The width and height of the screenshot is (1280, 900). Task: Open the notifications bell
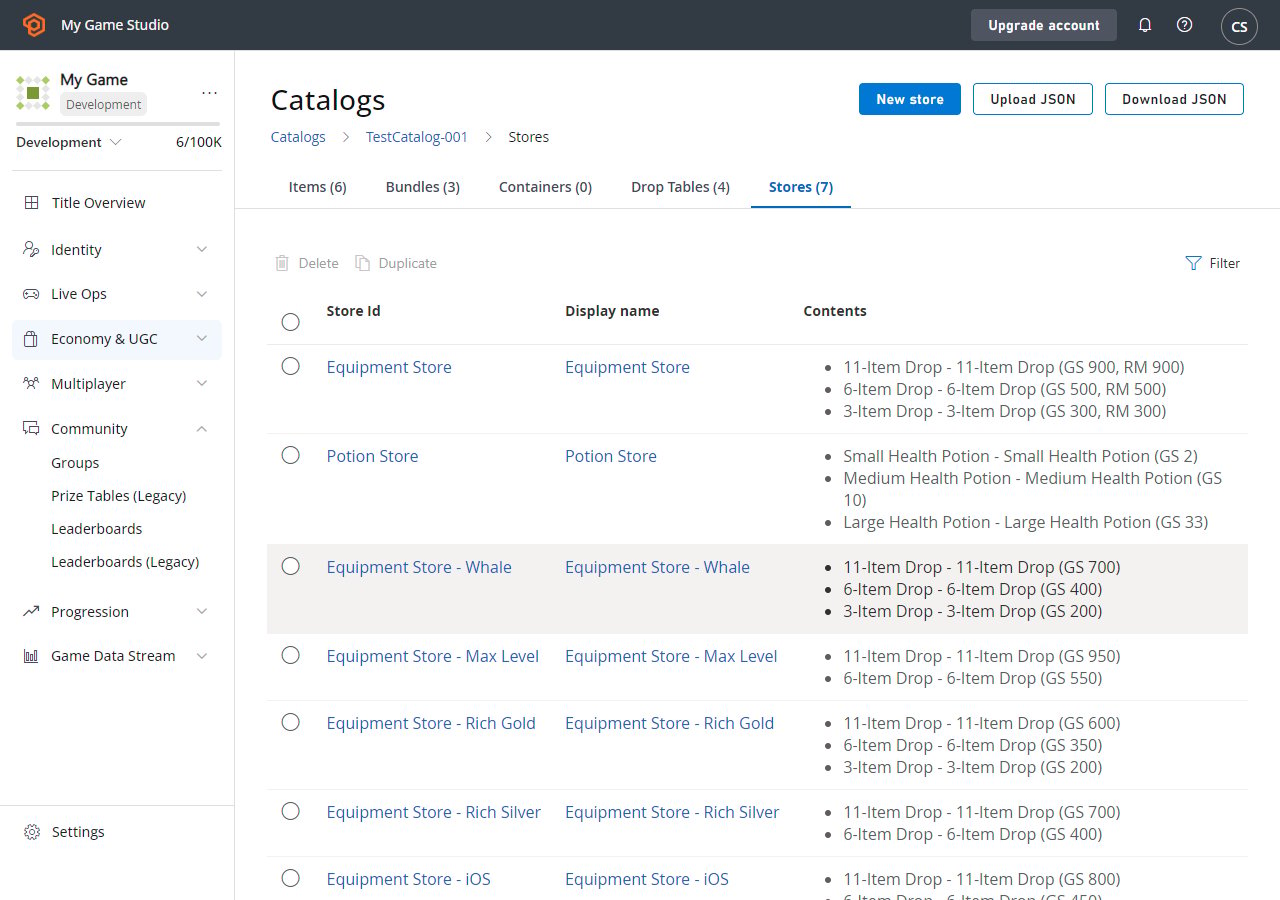click(x=1145, y=25)
